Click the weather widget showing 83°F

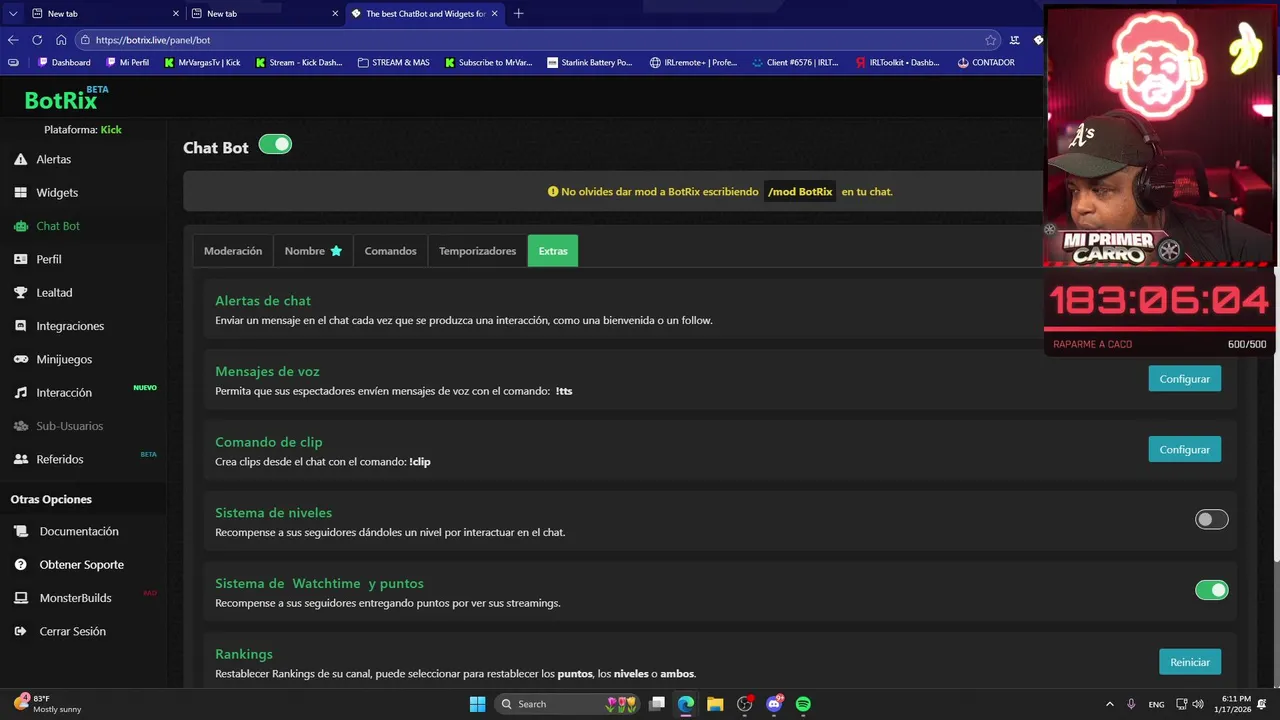click(x=48, y=704)
